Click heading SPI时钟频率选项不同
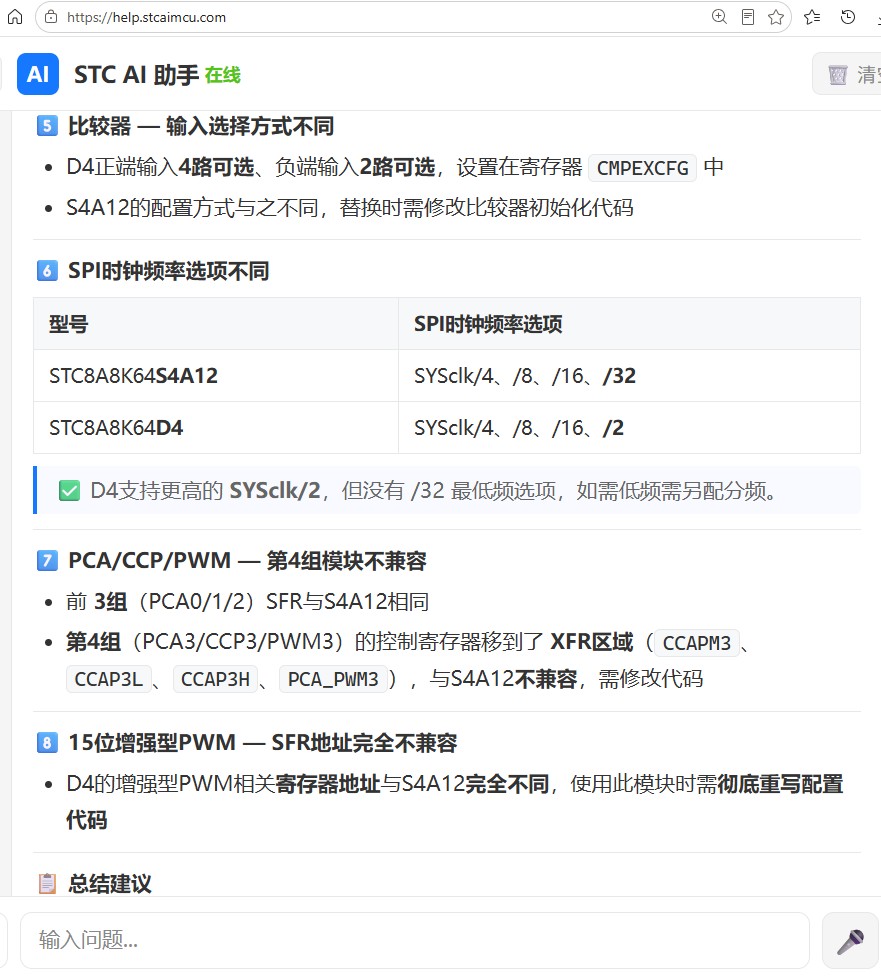The height and width of the screenshot is (976, 881). click(x=169, y=271)
